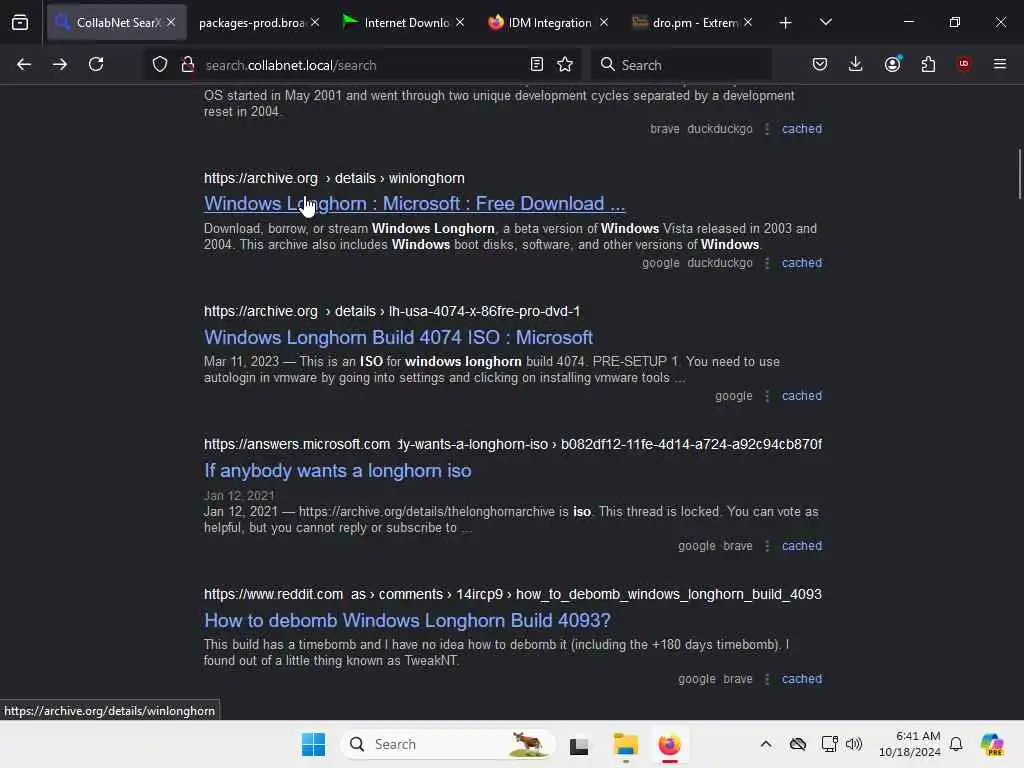The width and height of the screenshot is (1024, 768).
Task: Open How to debomb Windows Longhorn Build 4093 link
Action: coord(408,620)
